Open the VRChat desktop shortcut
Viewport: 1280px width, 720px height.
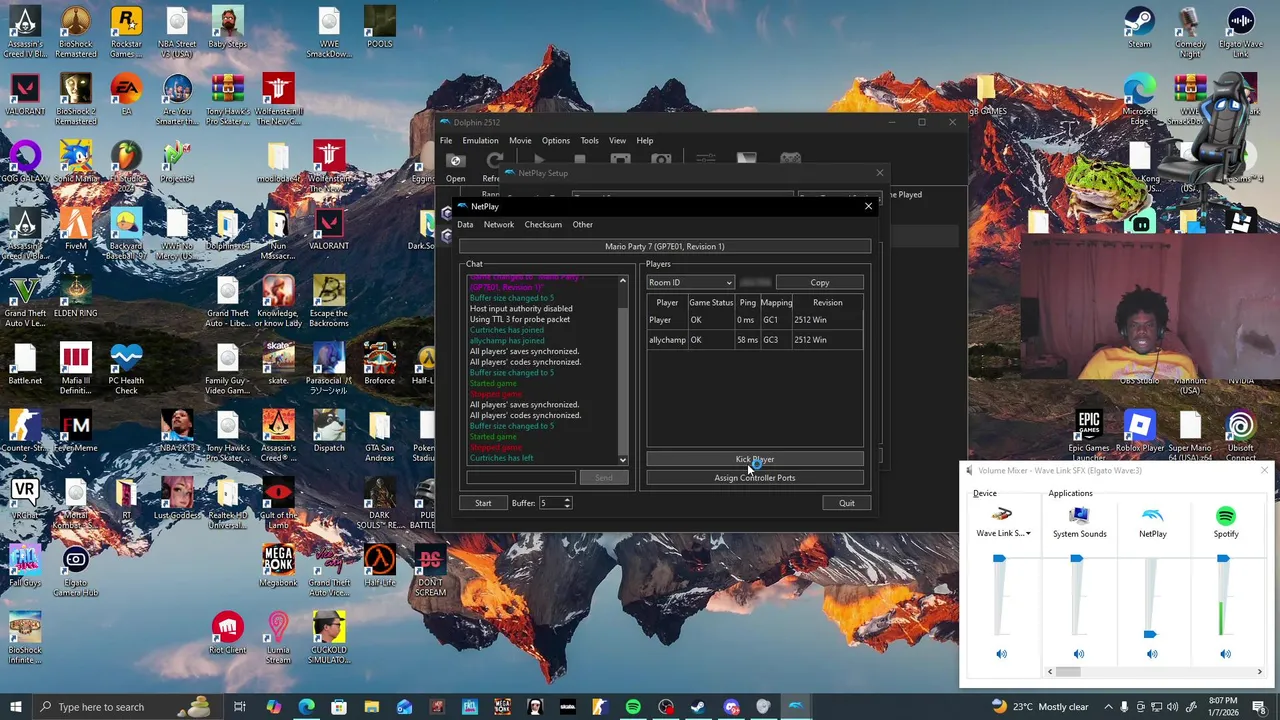pos(25,497)
